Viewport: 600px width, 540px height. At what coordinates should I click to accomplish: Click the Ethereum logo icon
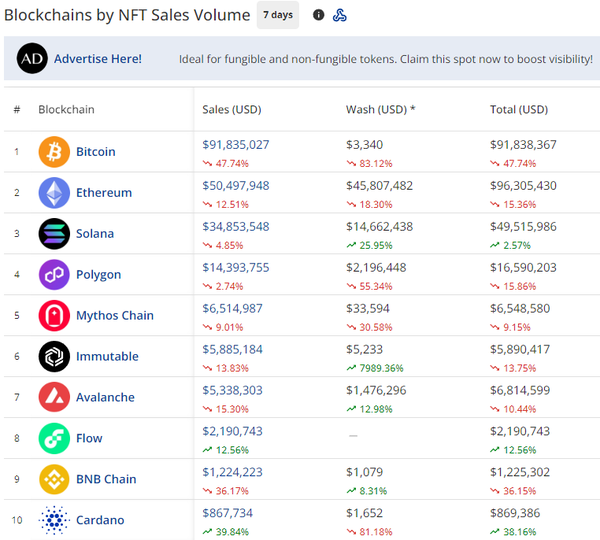click(x=54, y=193)
